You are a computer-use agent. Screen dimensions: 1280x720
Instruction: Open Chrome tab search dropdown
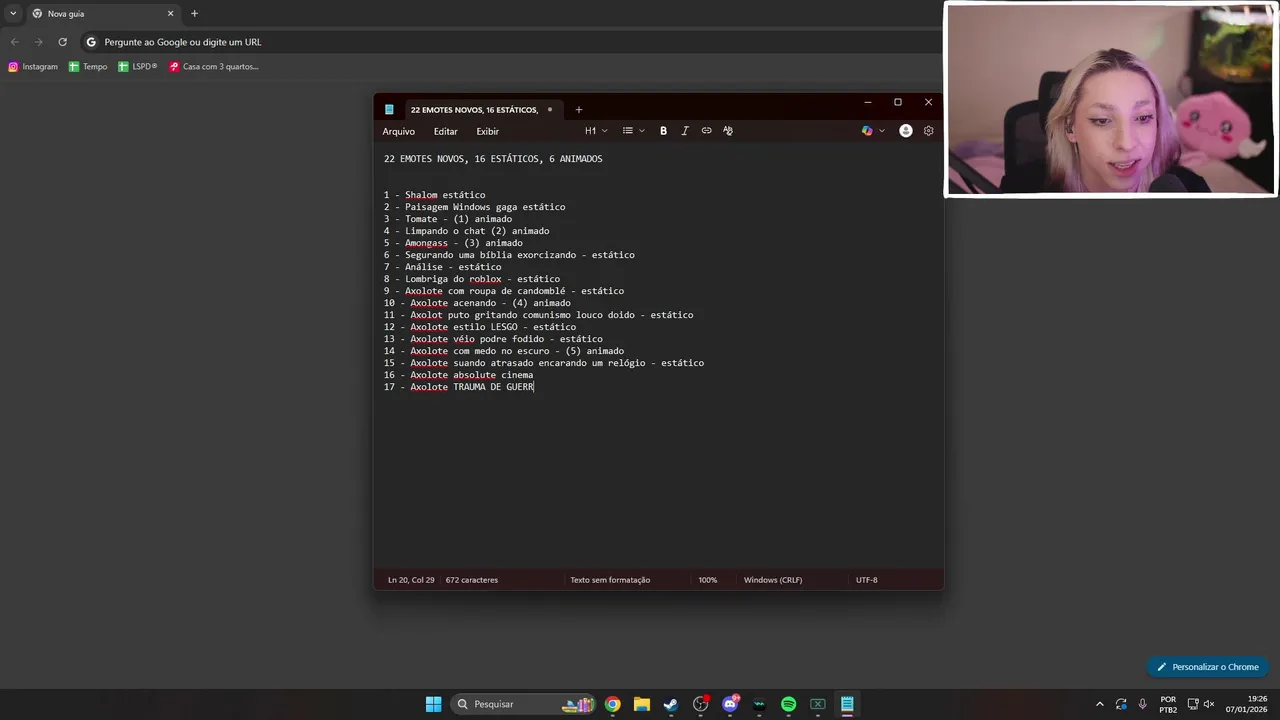tap(13, 14)
